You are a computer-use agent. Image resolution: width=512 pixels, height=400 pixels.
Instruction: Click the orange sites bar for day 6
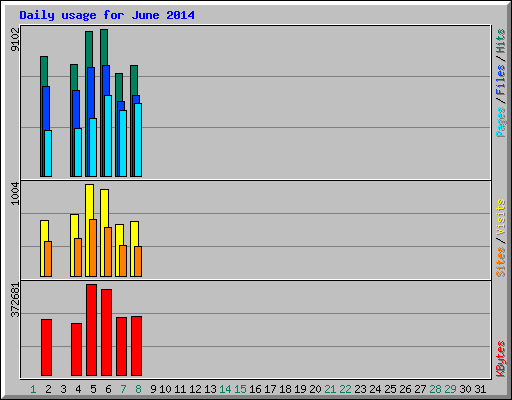click(x=108, y=252)
